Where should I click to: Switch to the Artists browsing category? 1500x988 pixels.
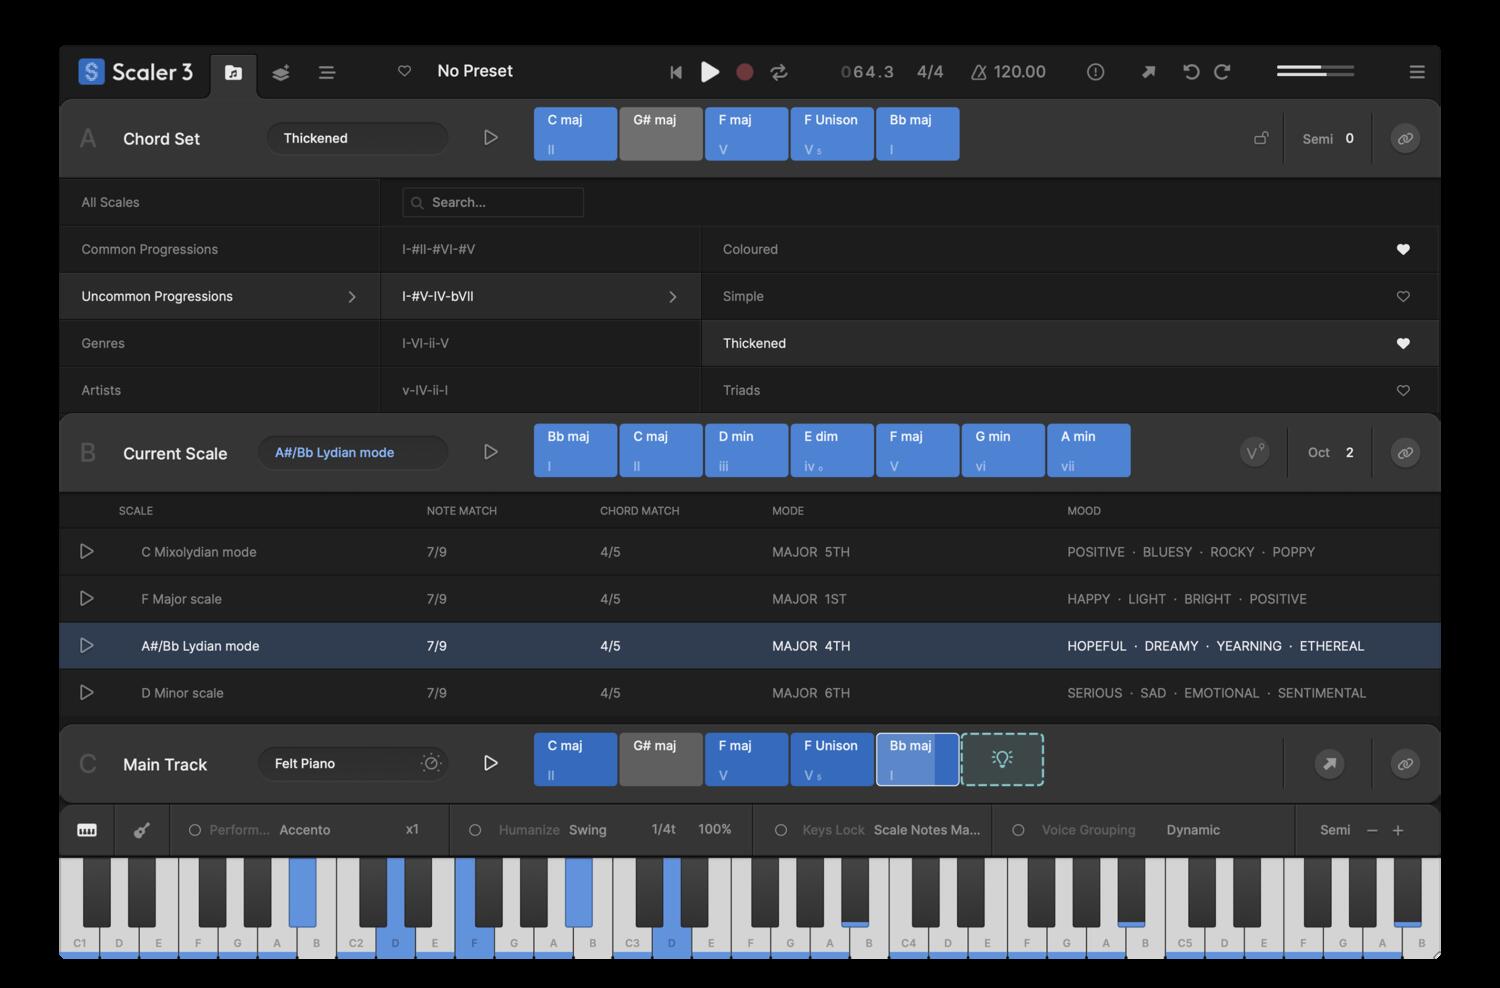[101, 390]
